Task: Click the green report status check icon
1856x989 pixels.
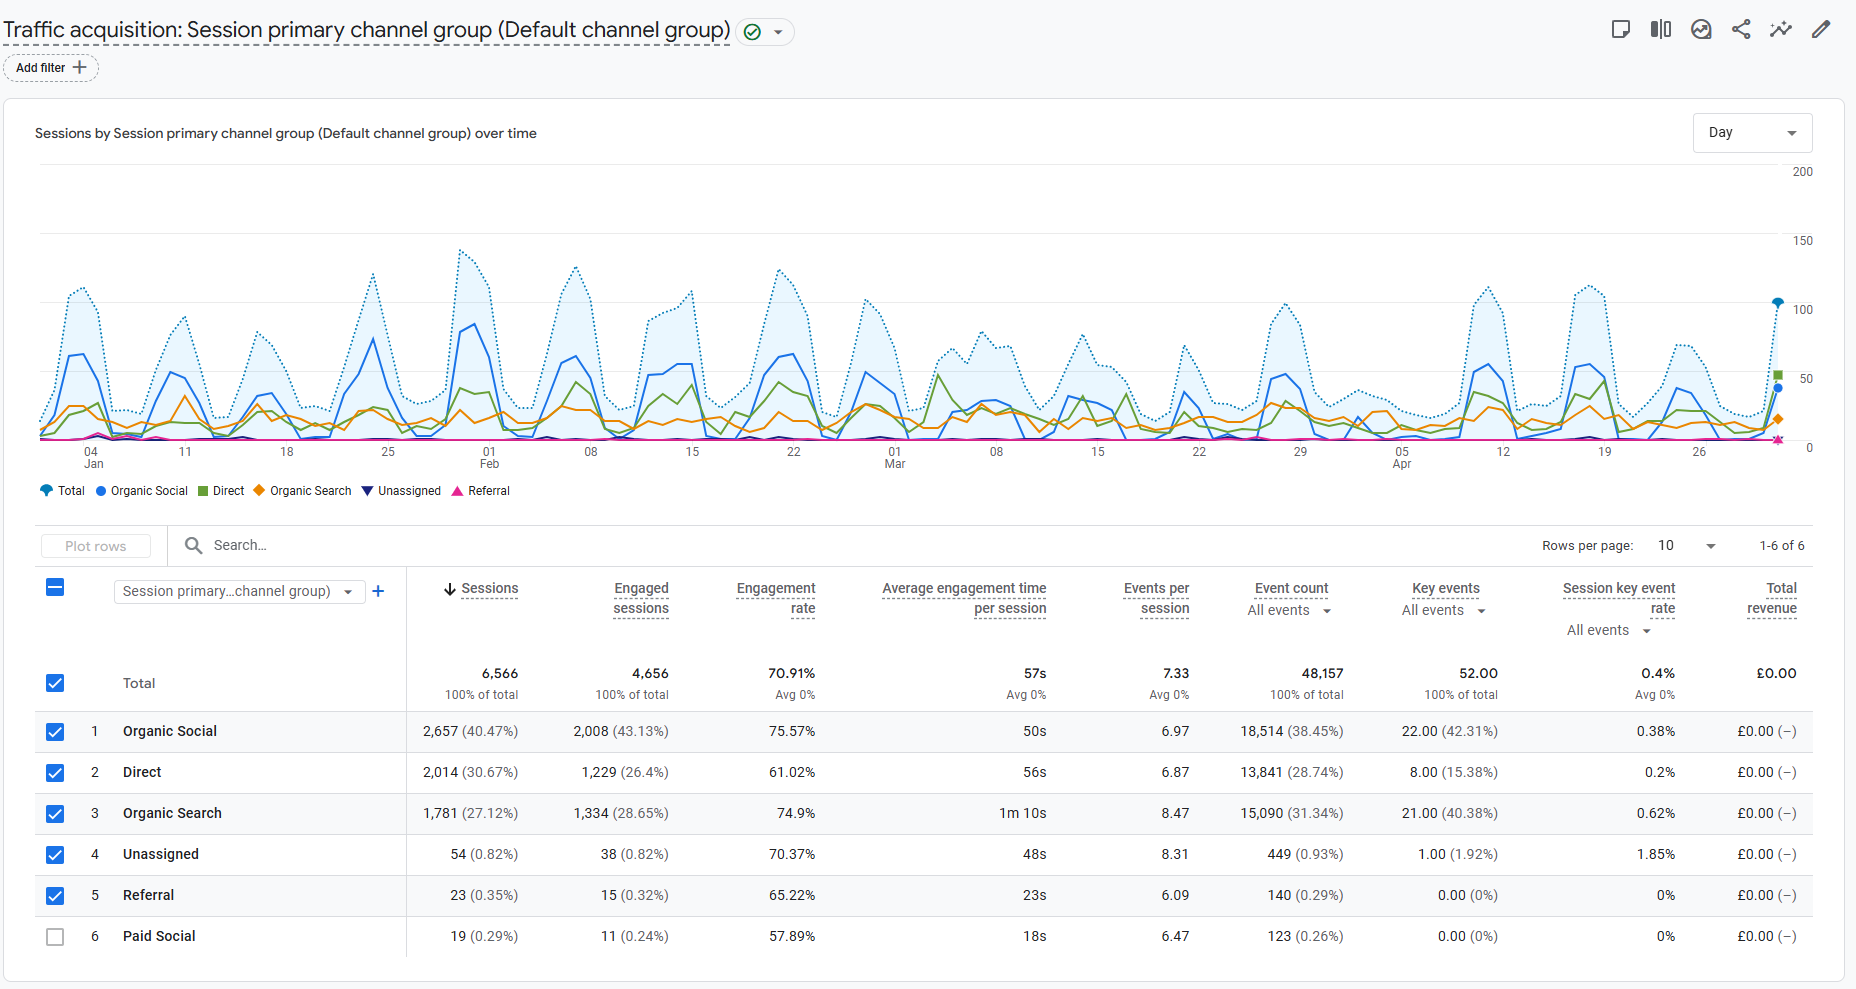Action: click(x=752, y=32)
